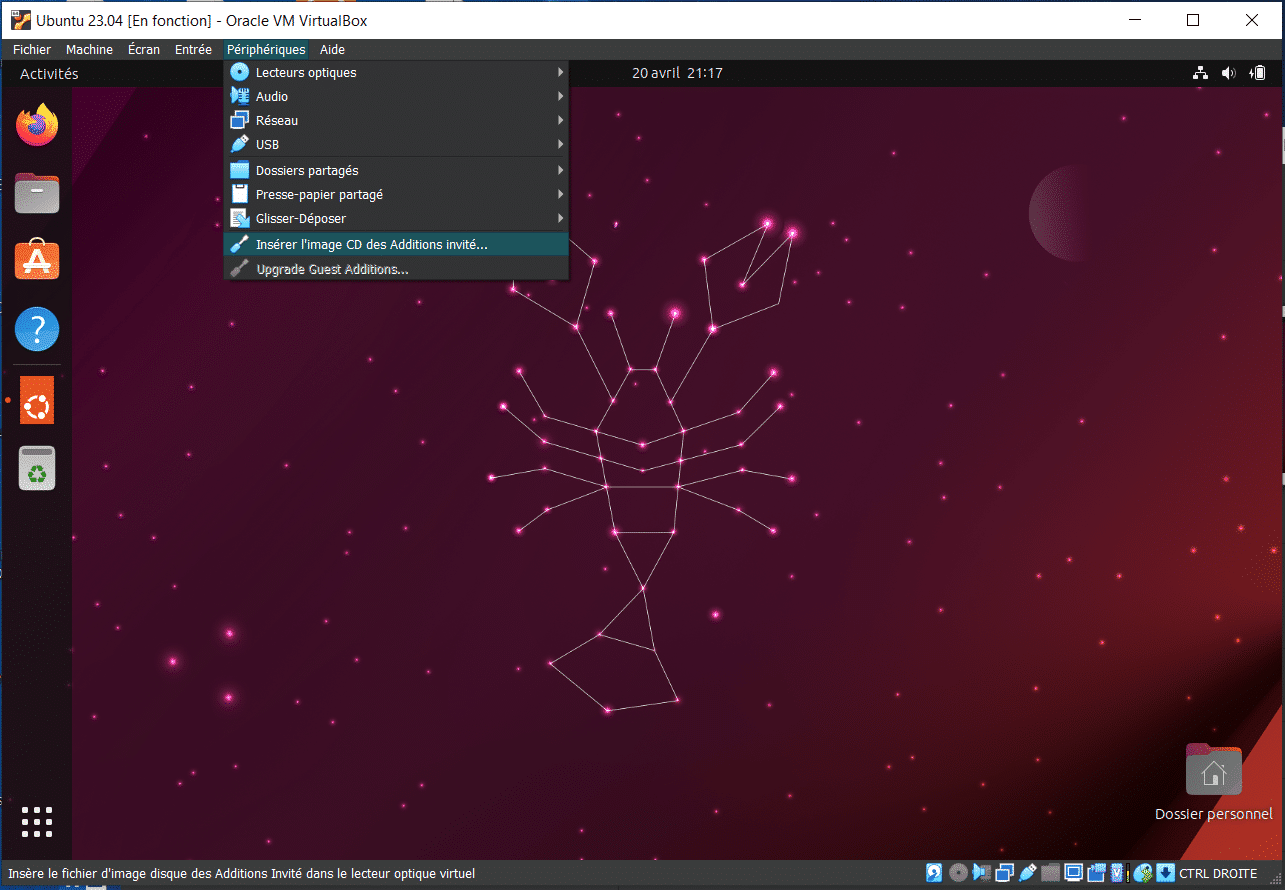This screenshot has height=890, width=1285.
Task: Click the shared folders status icon
Action: (x=1050, y=872)
